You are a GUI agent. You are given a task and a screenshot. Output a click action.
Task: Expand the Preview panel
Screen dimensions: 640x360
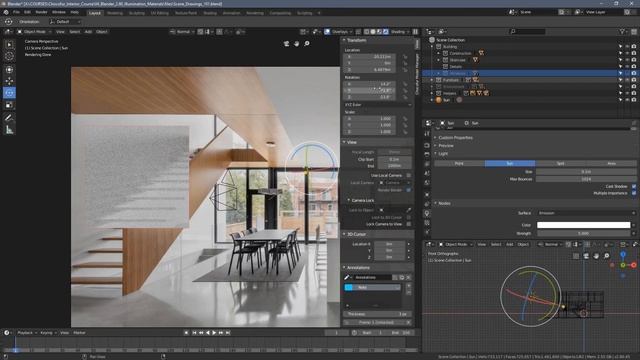point(436,146)
